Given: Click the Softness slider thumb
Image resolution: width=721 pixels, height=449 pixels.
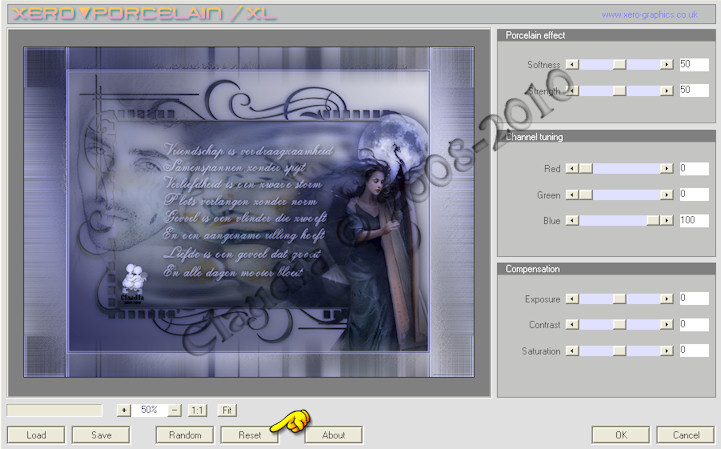Looking at the screenshot, I should tap(619, 64).
